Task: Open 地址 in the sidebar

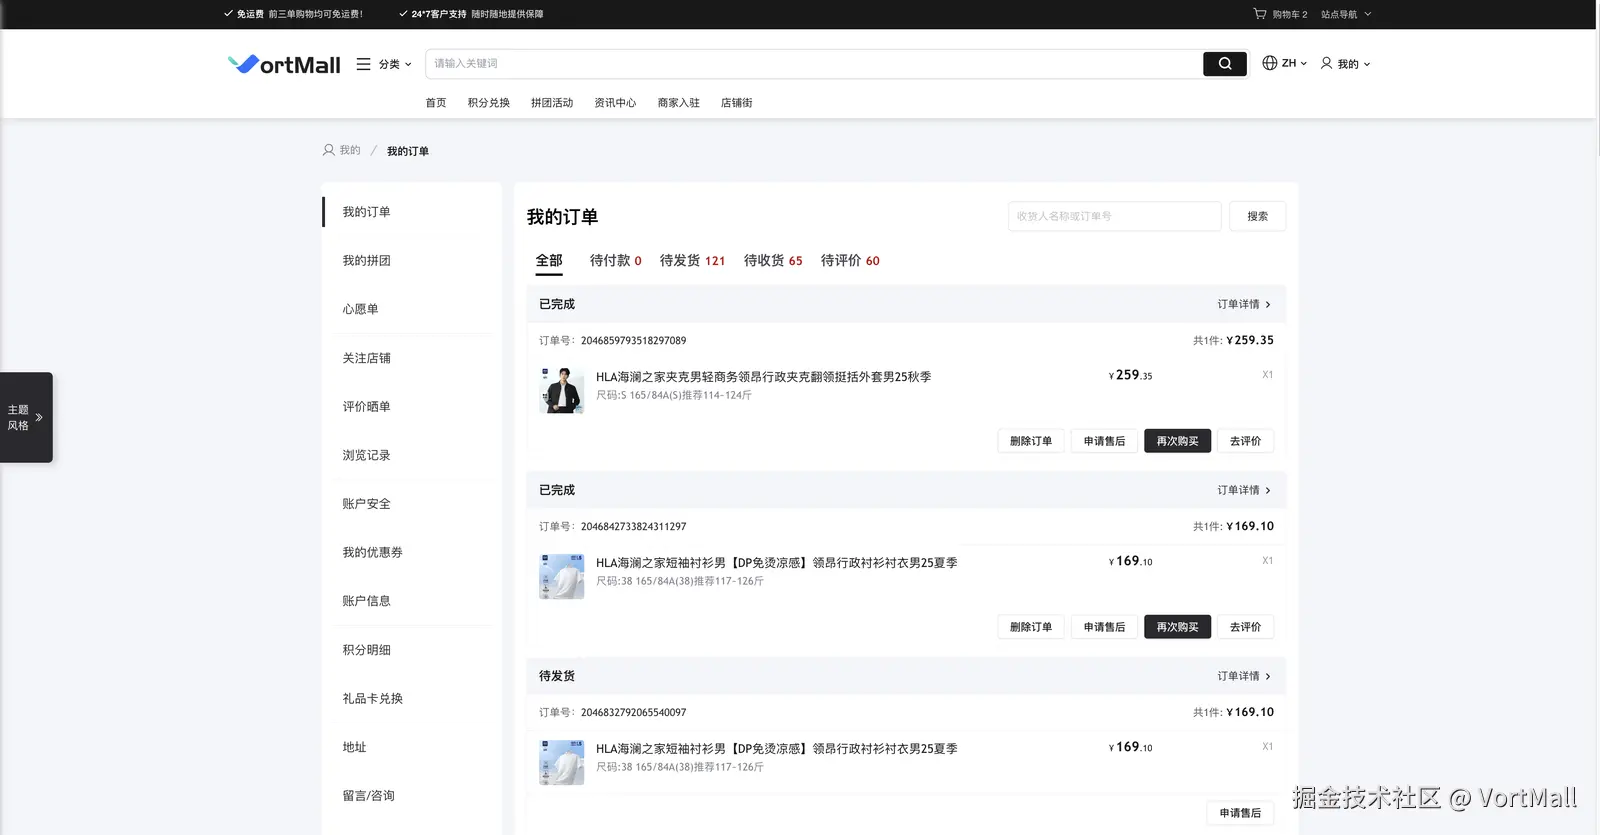Action: click(x=355, y=747)
